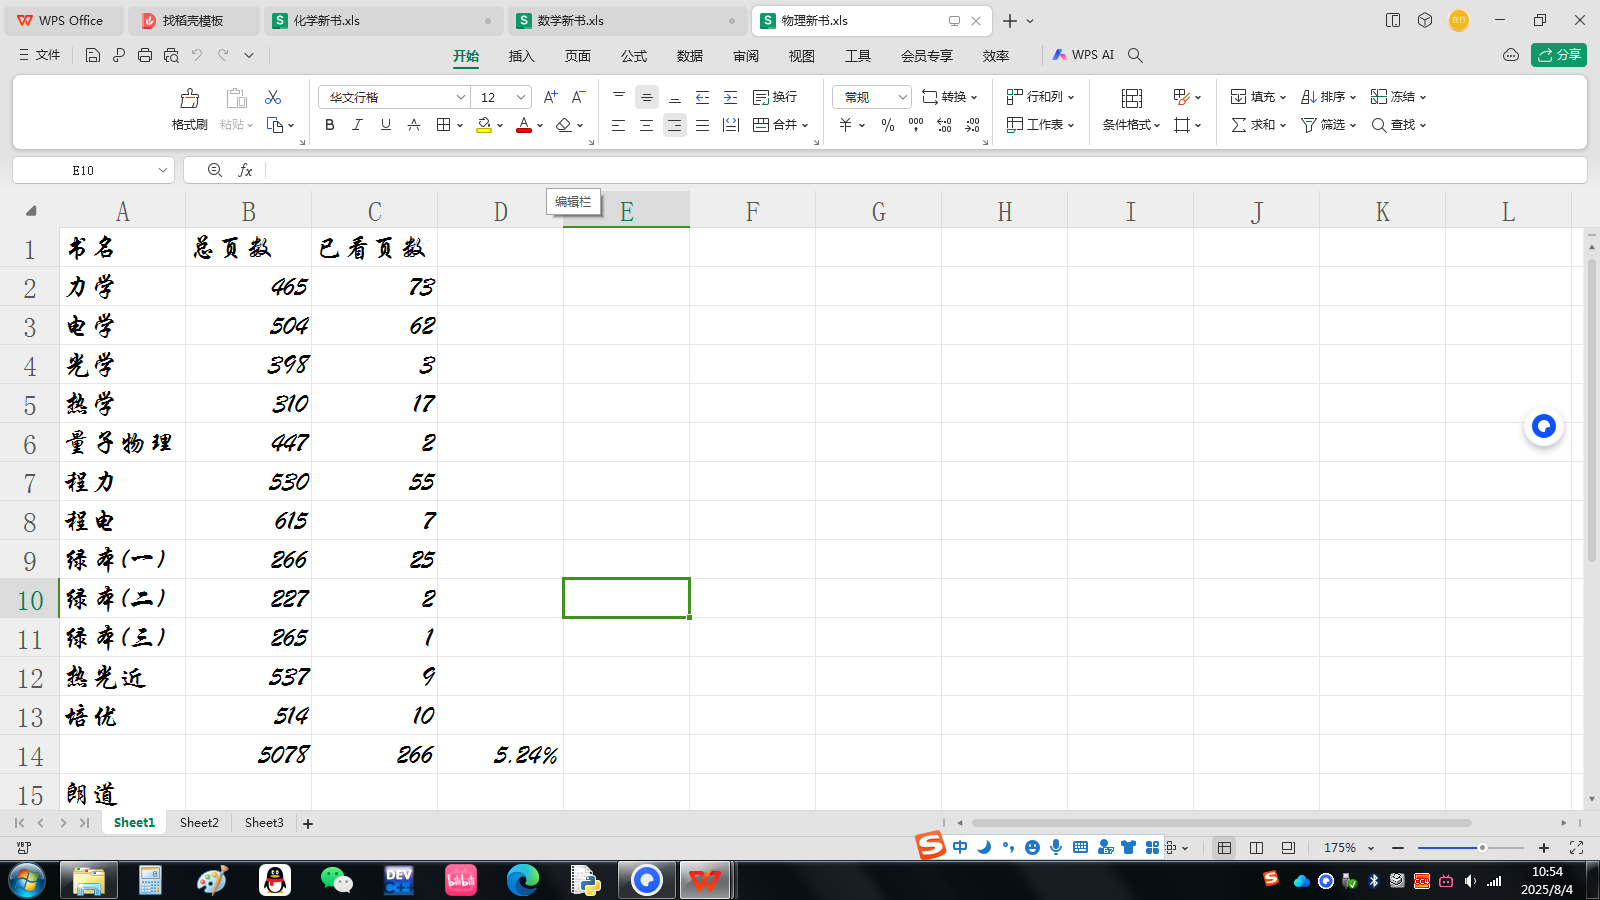The height and width of the screenshot is (900, 1600).
Task: Increase font size with A+ icon
Action: pos(550,97)
